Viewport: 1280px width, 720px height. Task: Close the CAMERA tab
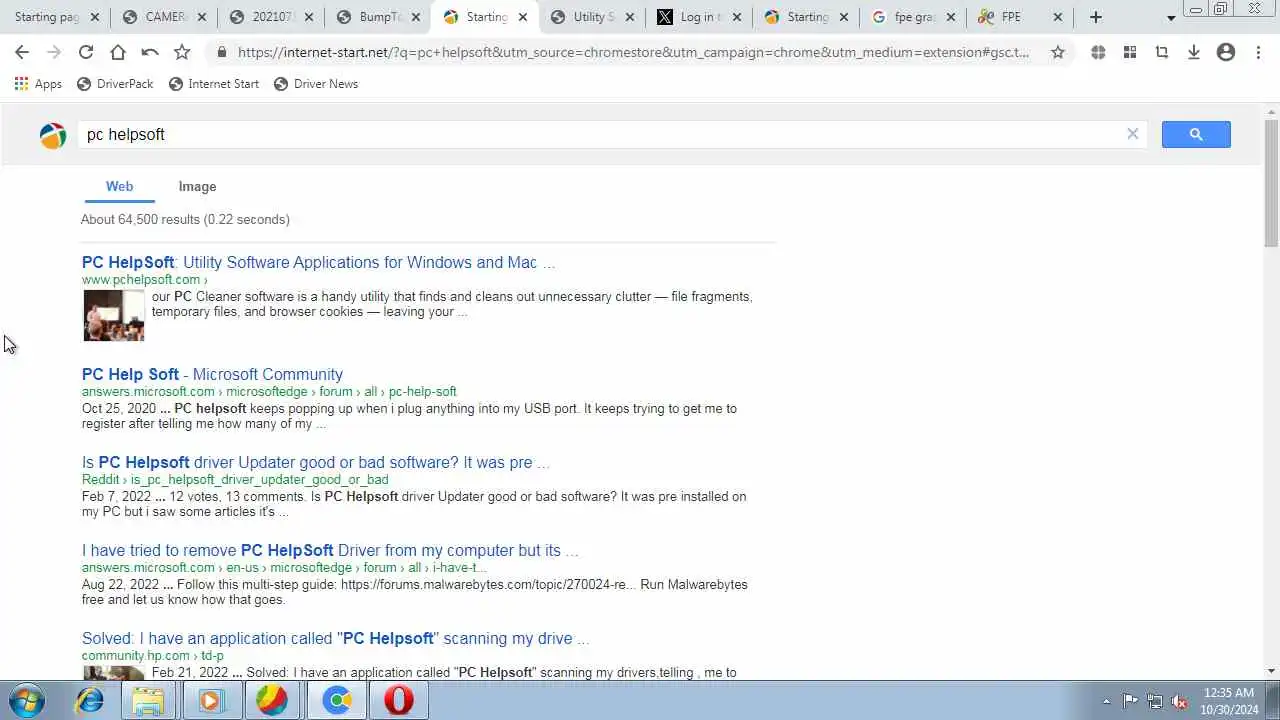pyautogui.click(x=202, y=17)
